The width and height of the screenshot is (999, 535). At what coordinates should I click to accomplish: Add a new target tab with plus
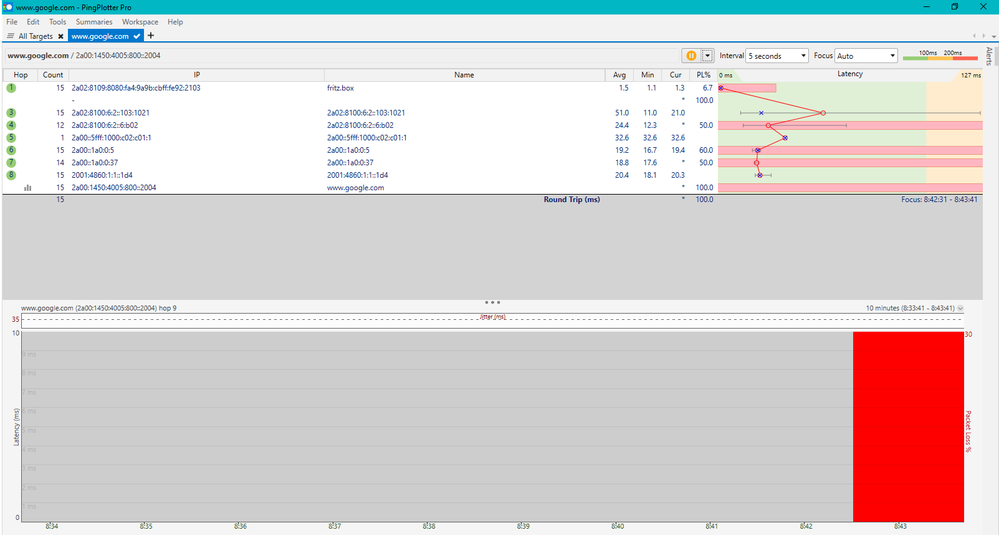click(x=151, y=36)
